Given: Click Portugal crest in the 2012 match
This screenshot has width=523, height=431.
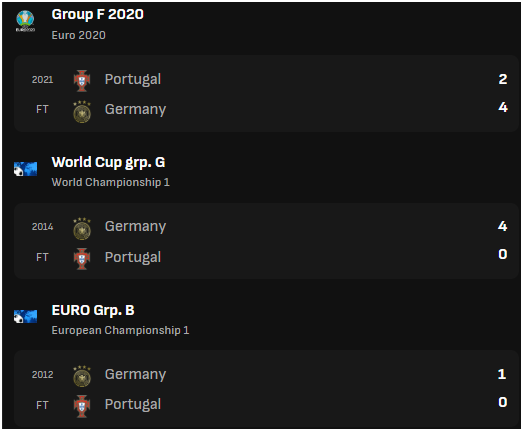Looking at the screenshot, I should click(x=82, y=406).
